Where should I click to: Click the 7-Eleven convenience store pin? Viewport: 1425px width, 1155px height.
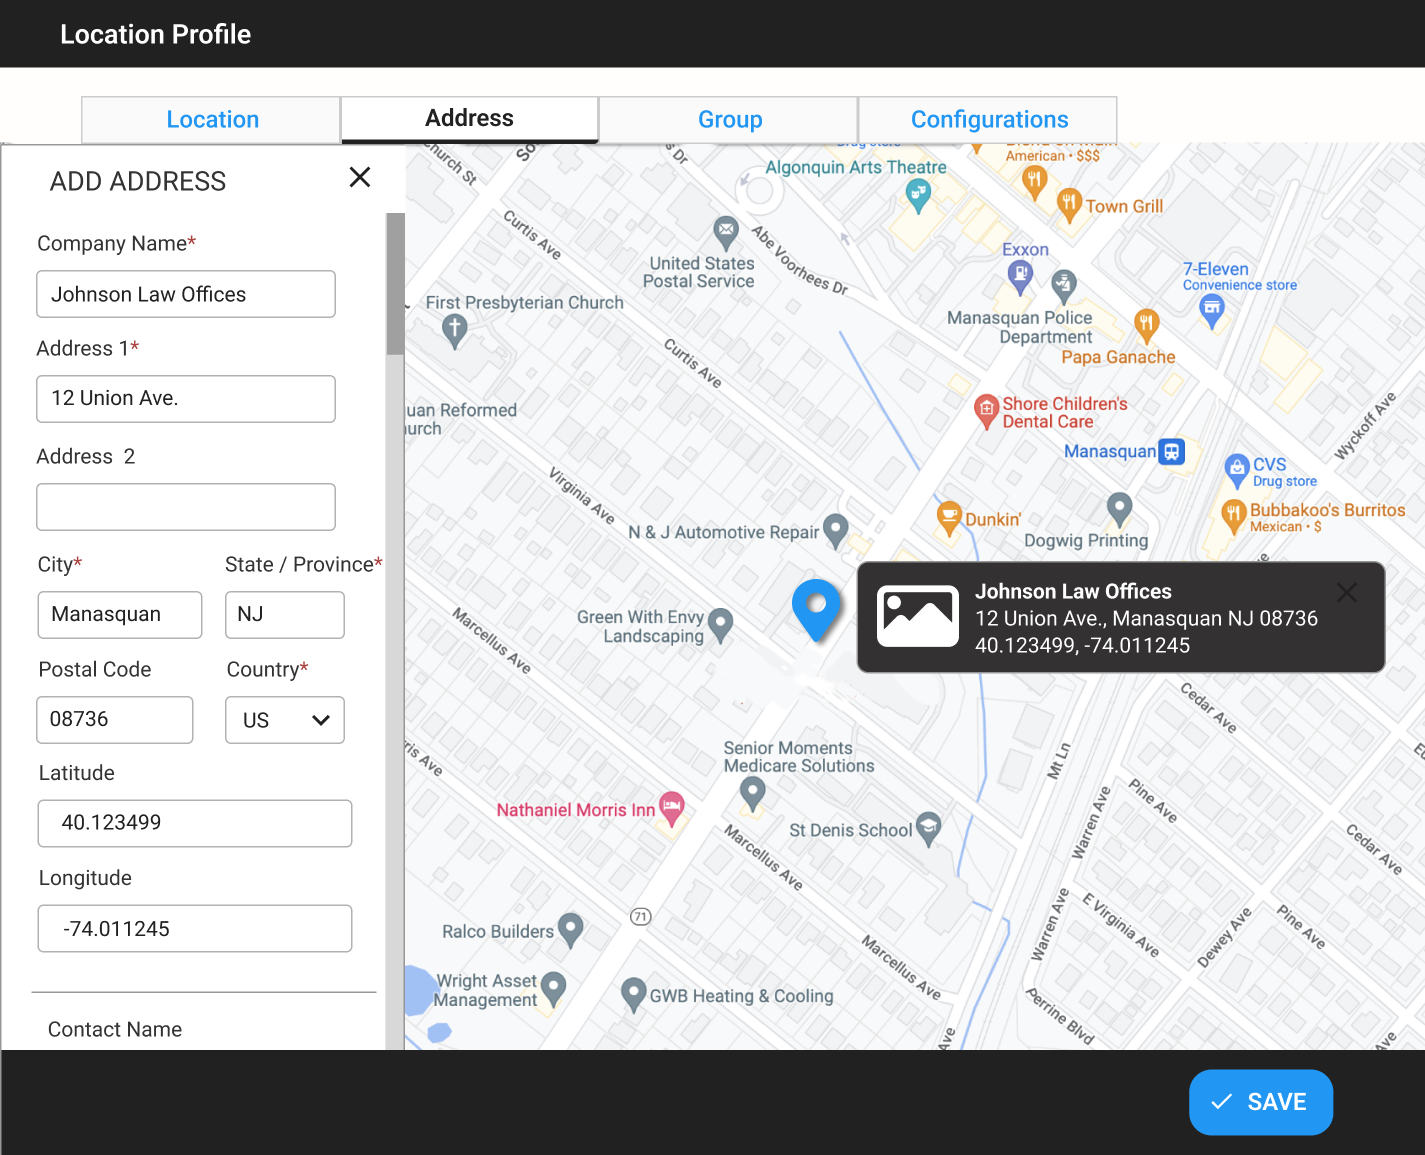click(x=1212, y=311)
